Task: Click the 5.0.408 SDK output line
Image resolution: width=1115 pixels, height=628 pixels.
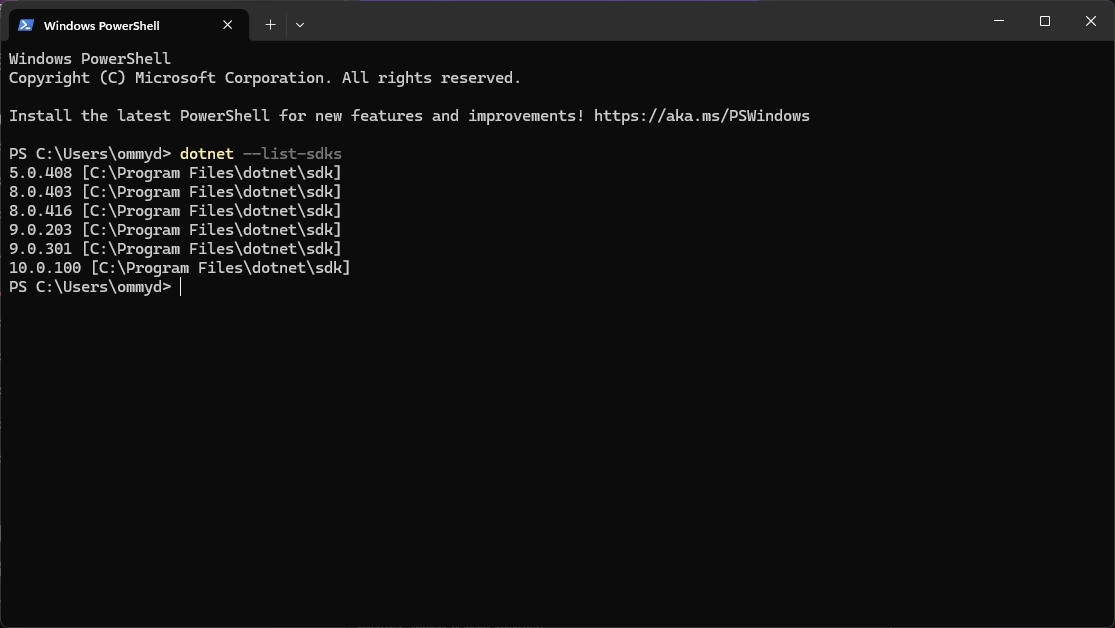Action: [x=175, y=173]
